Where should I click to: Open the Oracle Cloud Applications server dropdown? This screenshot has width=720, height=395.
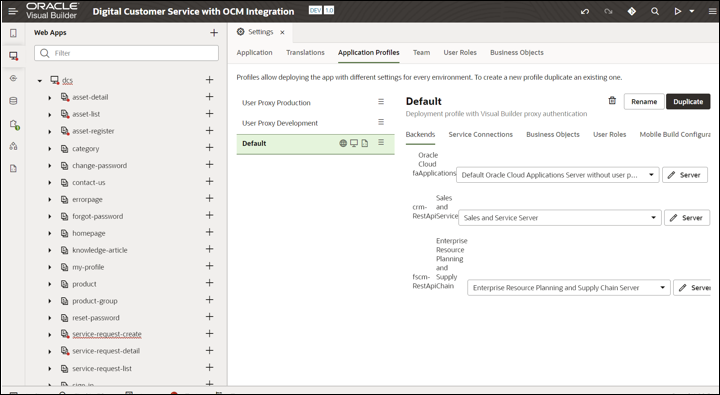(x=557, y=175)
